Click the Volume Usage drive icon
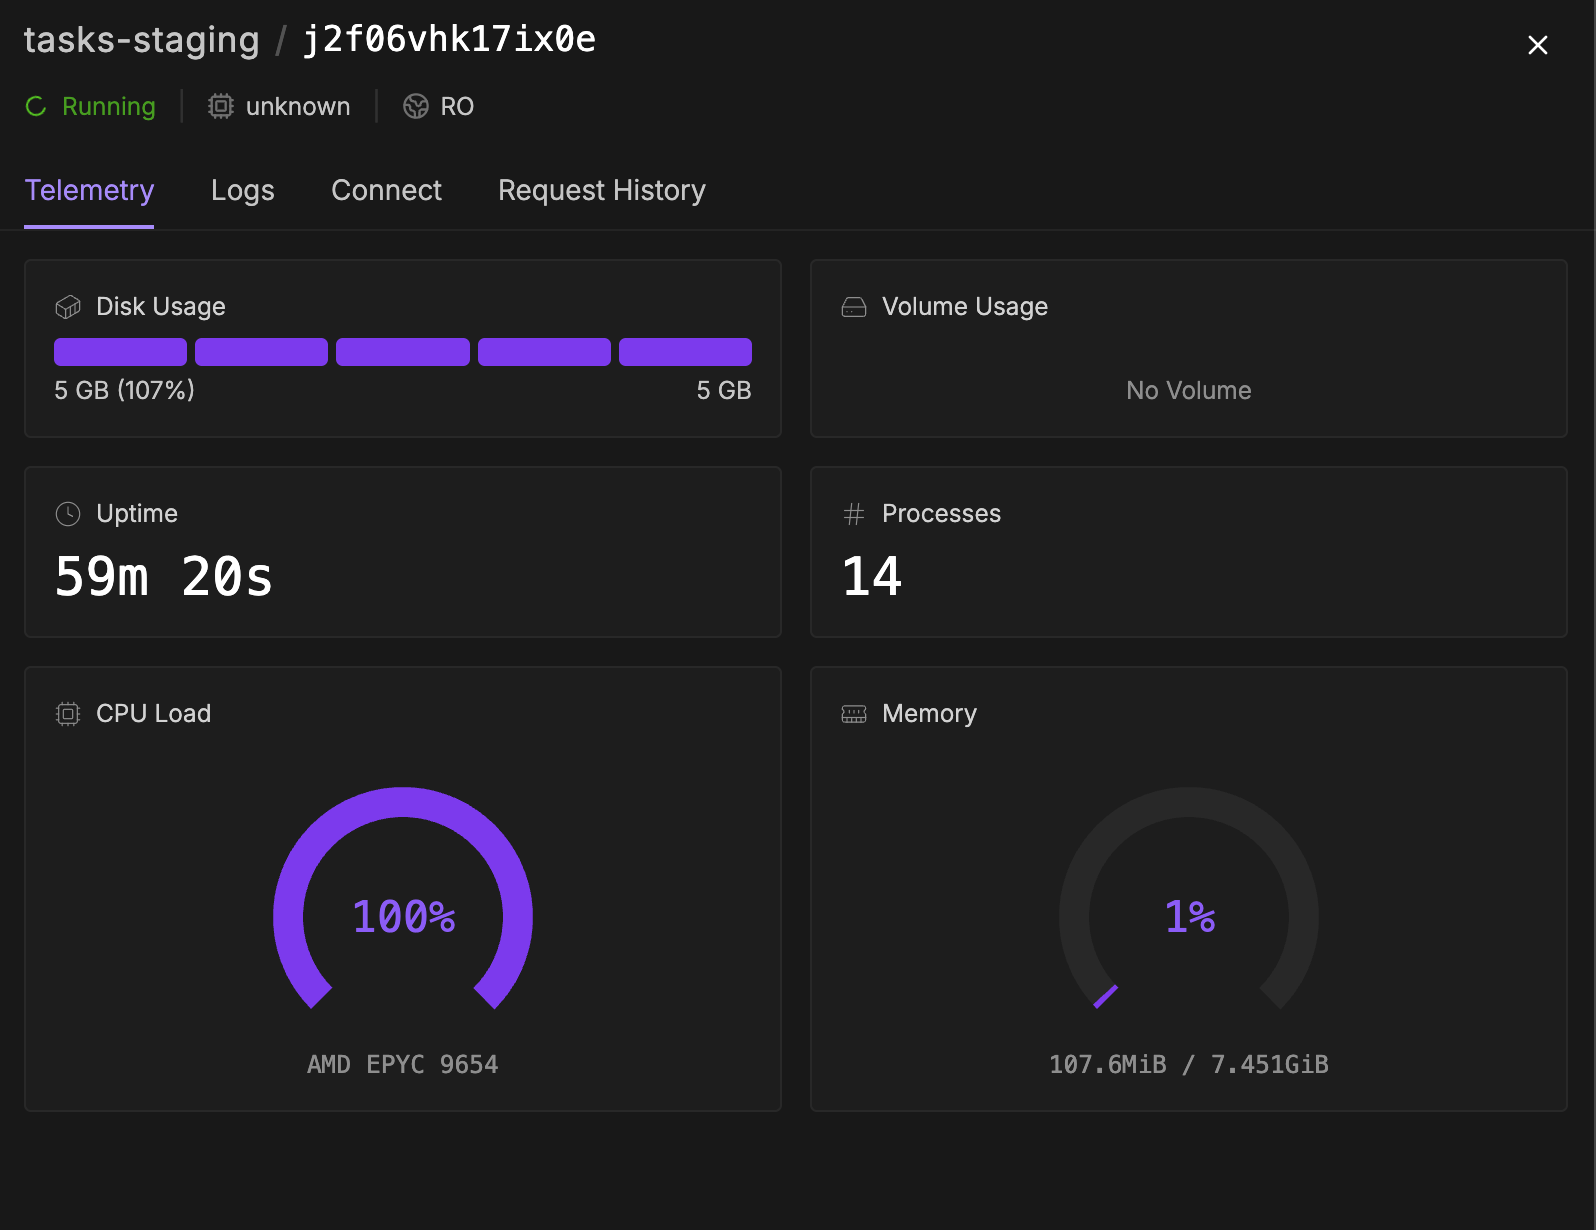 [x=854, y=307]
